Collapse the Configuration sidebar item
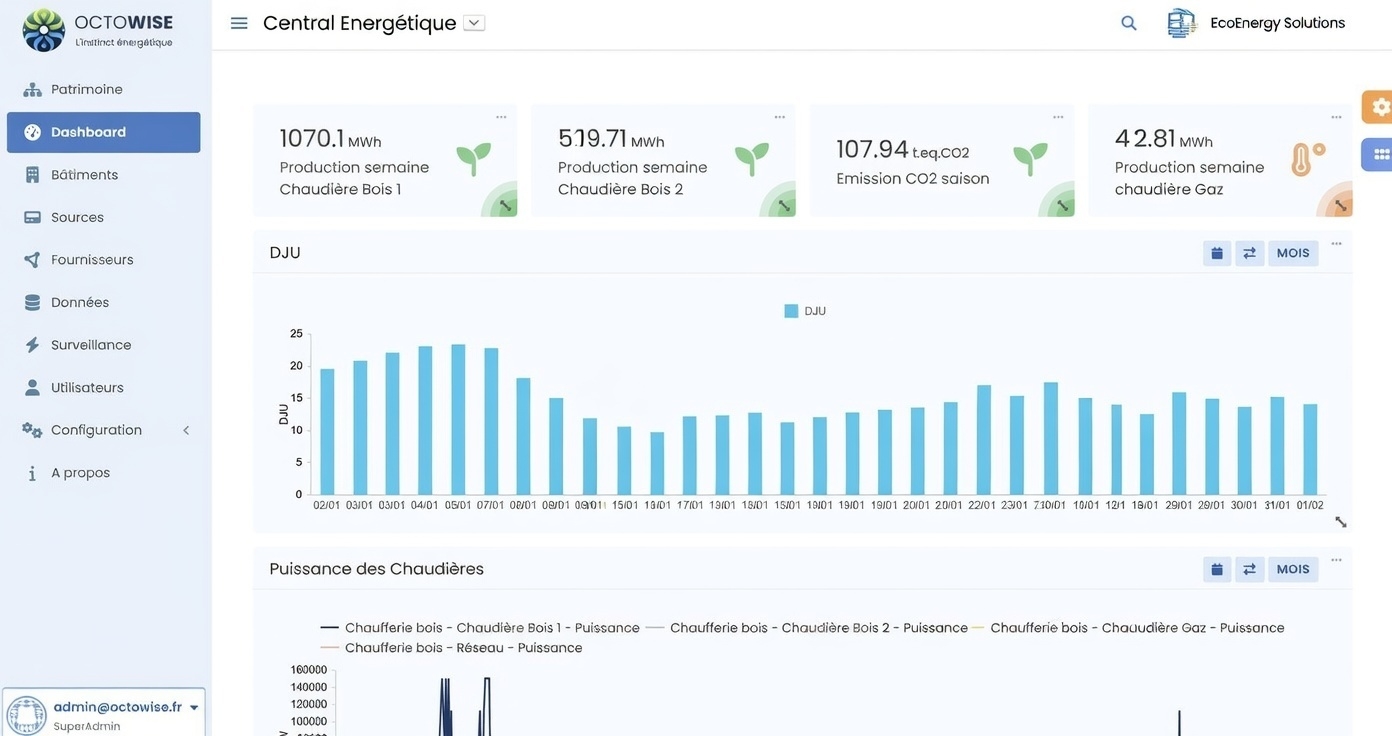This screenshot has height=736, width=1392. [185, 429]
